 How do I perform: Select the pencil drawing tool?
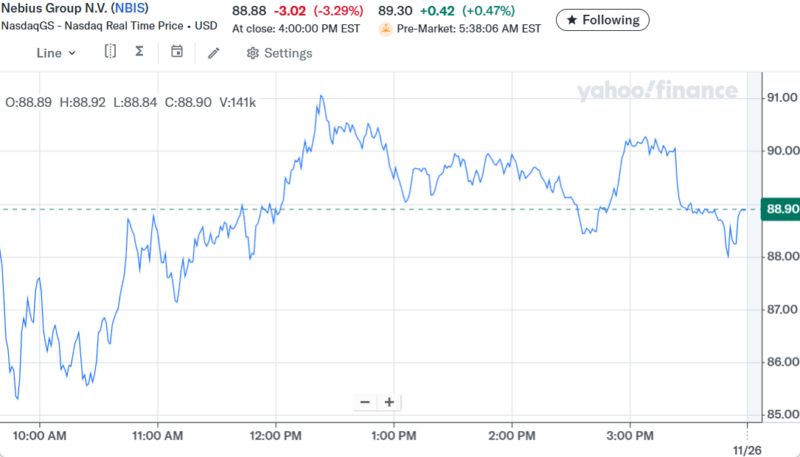point(213,53)
